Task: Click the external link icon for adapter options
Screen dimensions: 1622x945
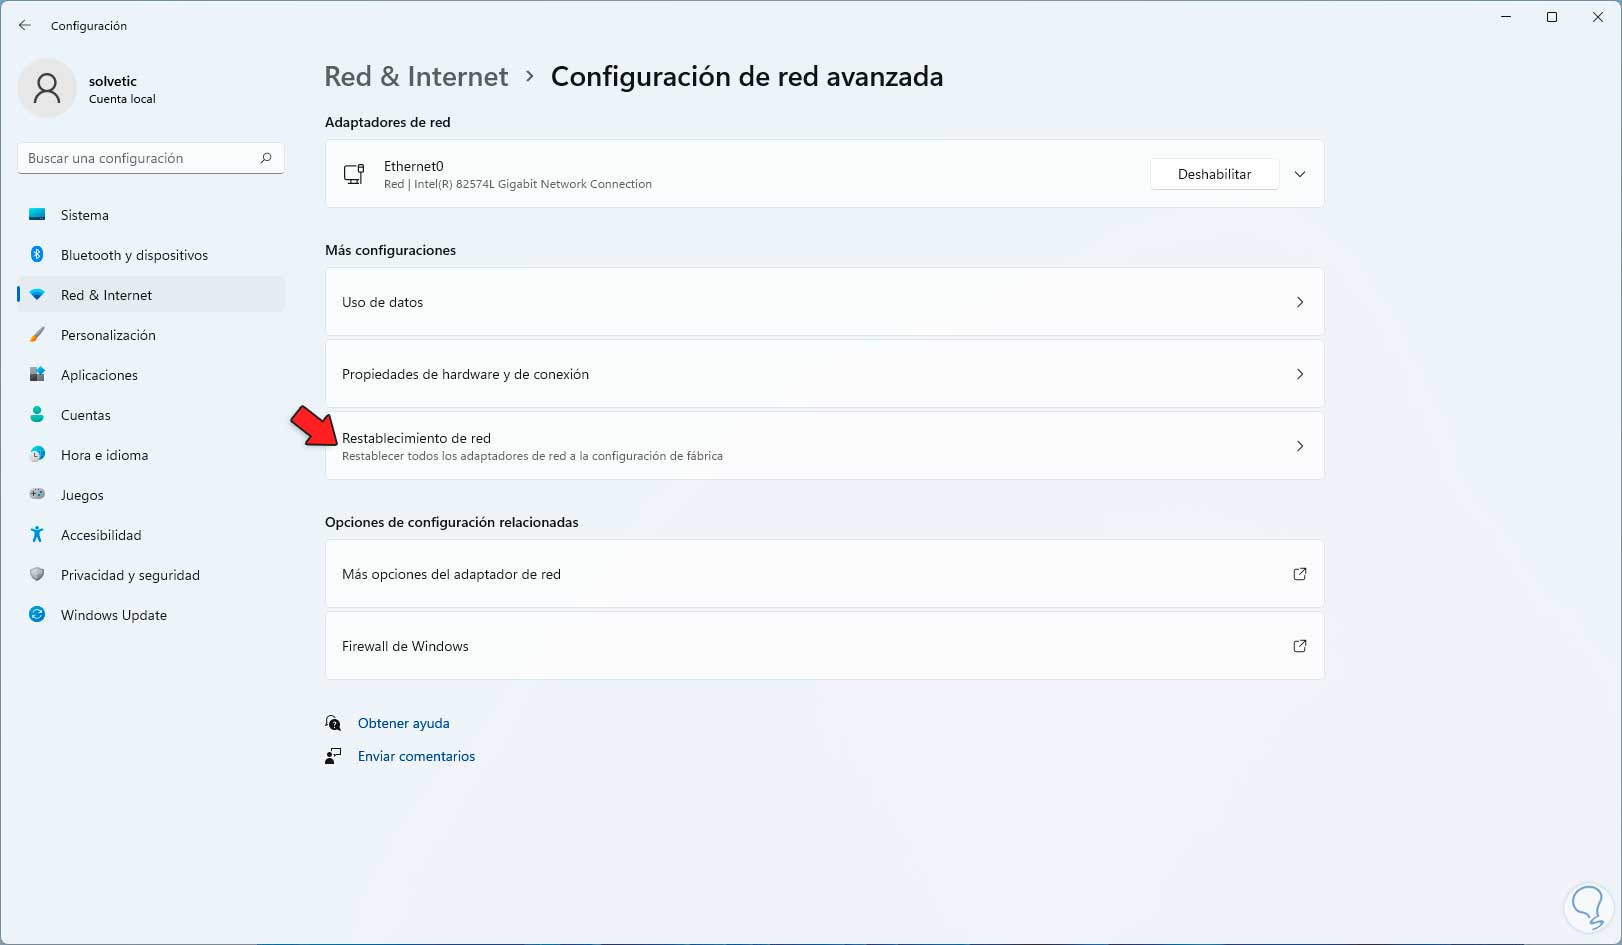Action: [1300, 574]
